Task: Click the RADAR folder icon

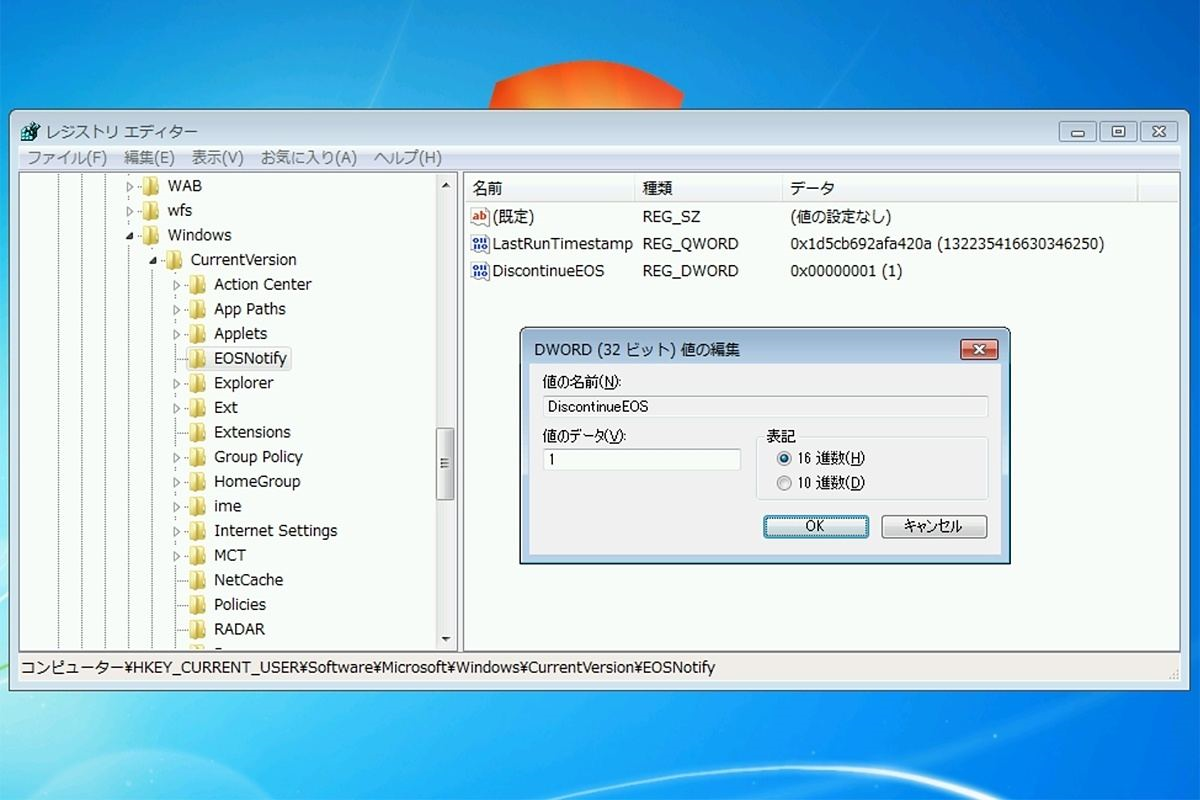Action: pos(197,629)
